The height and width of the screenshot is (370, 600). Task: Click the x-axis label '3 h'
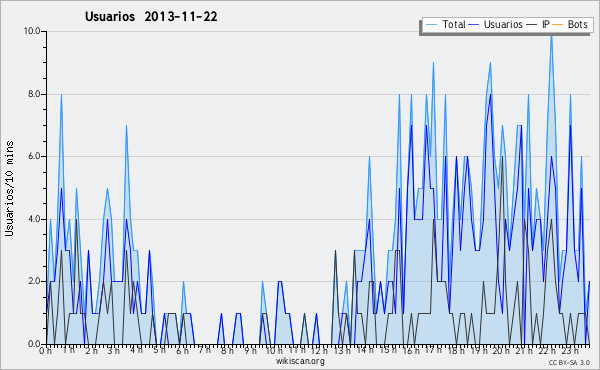(x=114, y=350)
